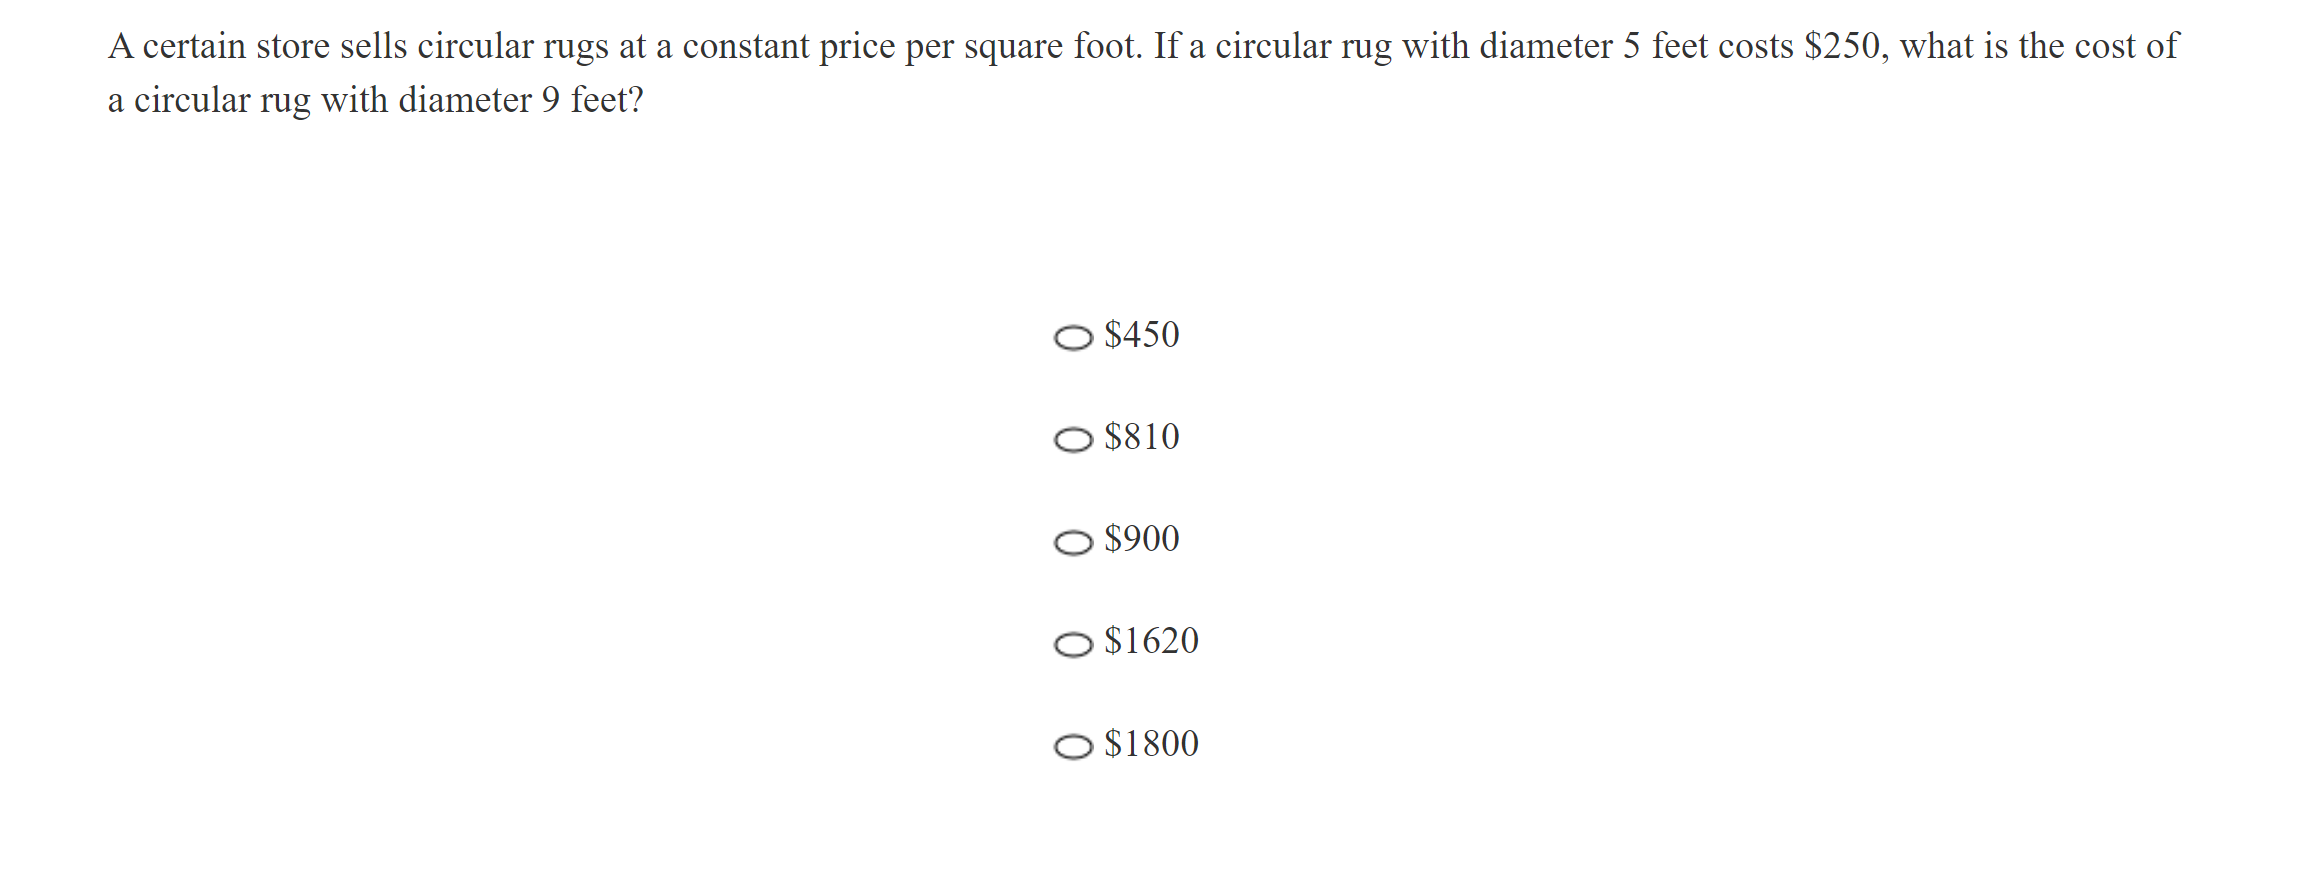Click the $900 answer label text
The image size is (2298, 891).
point(1141,539)
